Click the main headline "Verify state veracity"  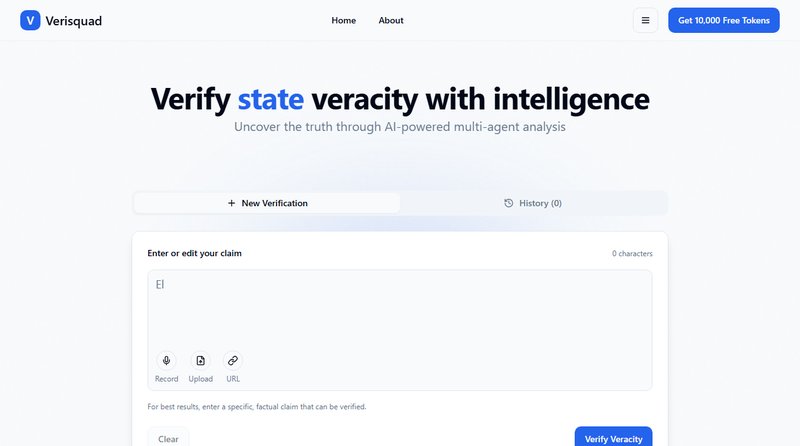pyautogui.click(x=400, y=99)
